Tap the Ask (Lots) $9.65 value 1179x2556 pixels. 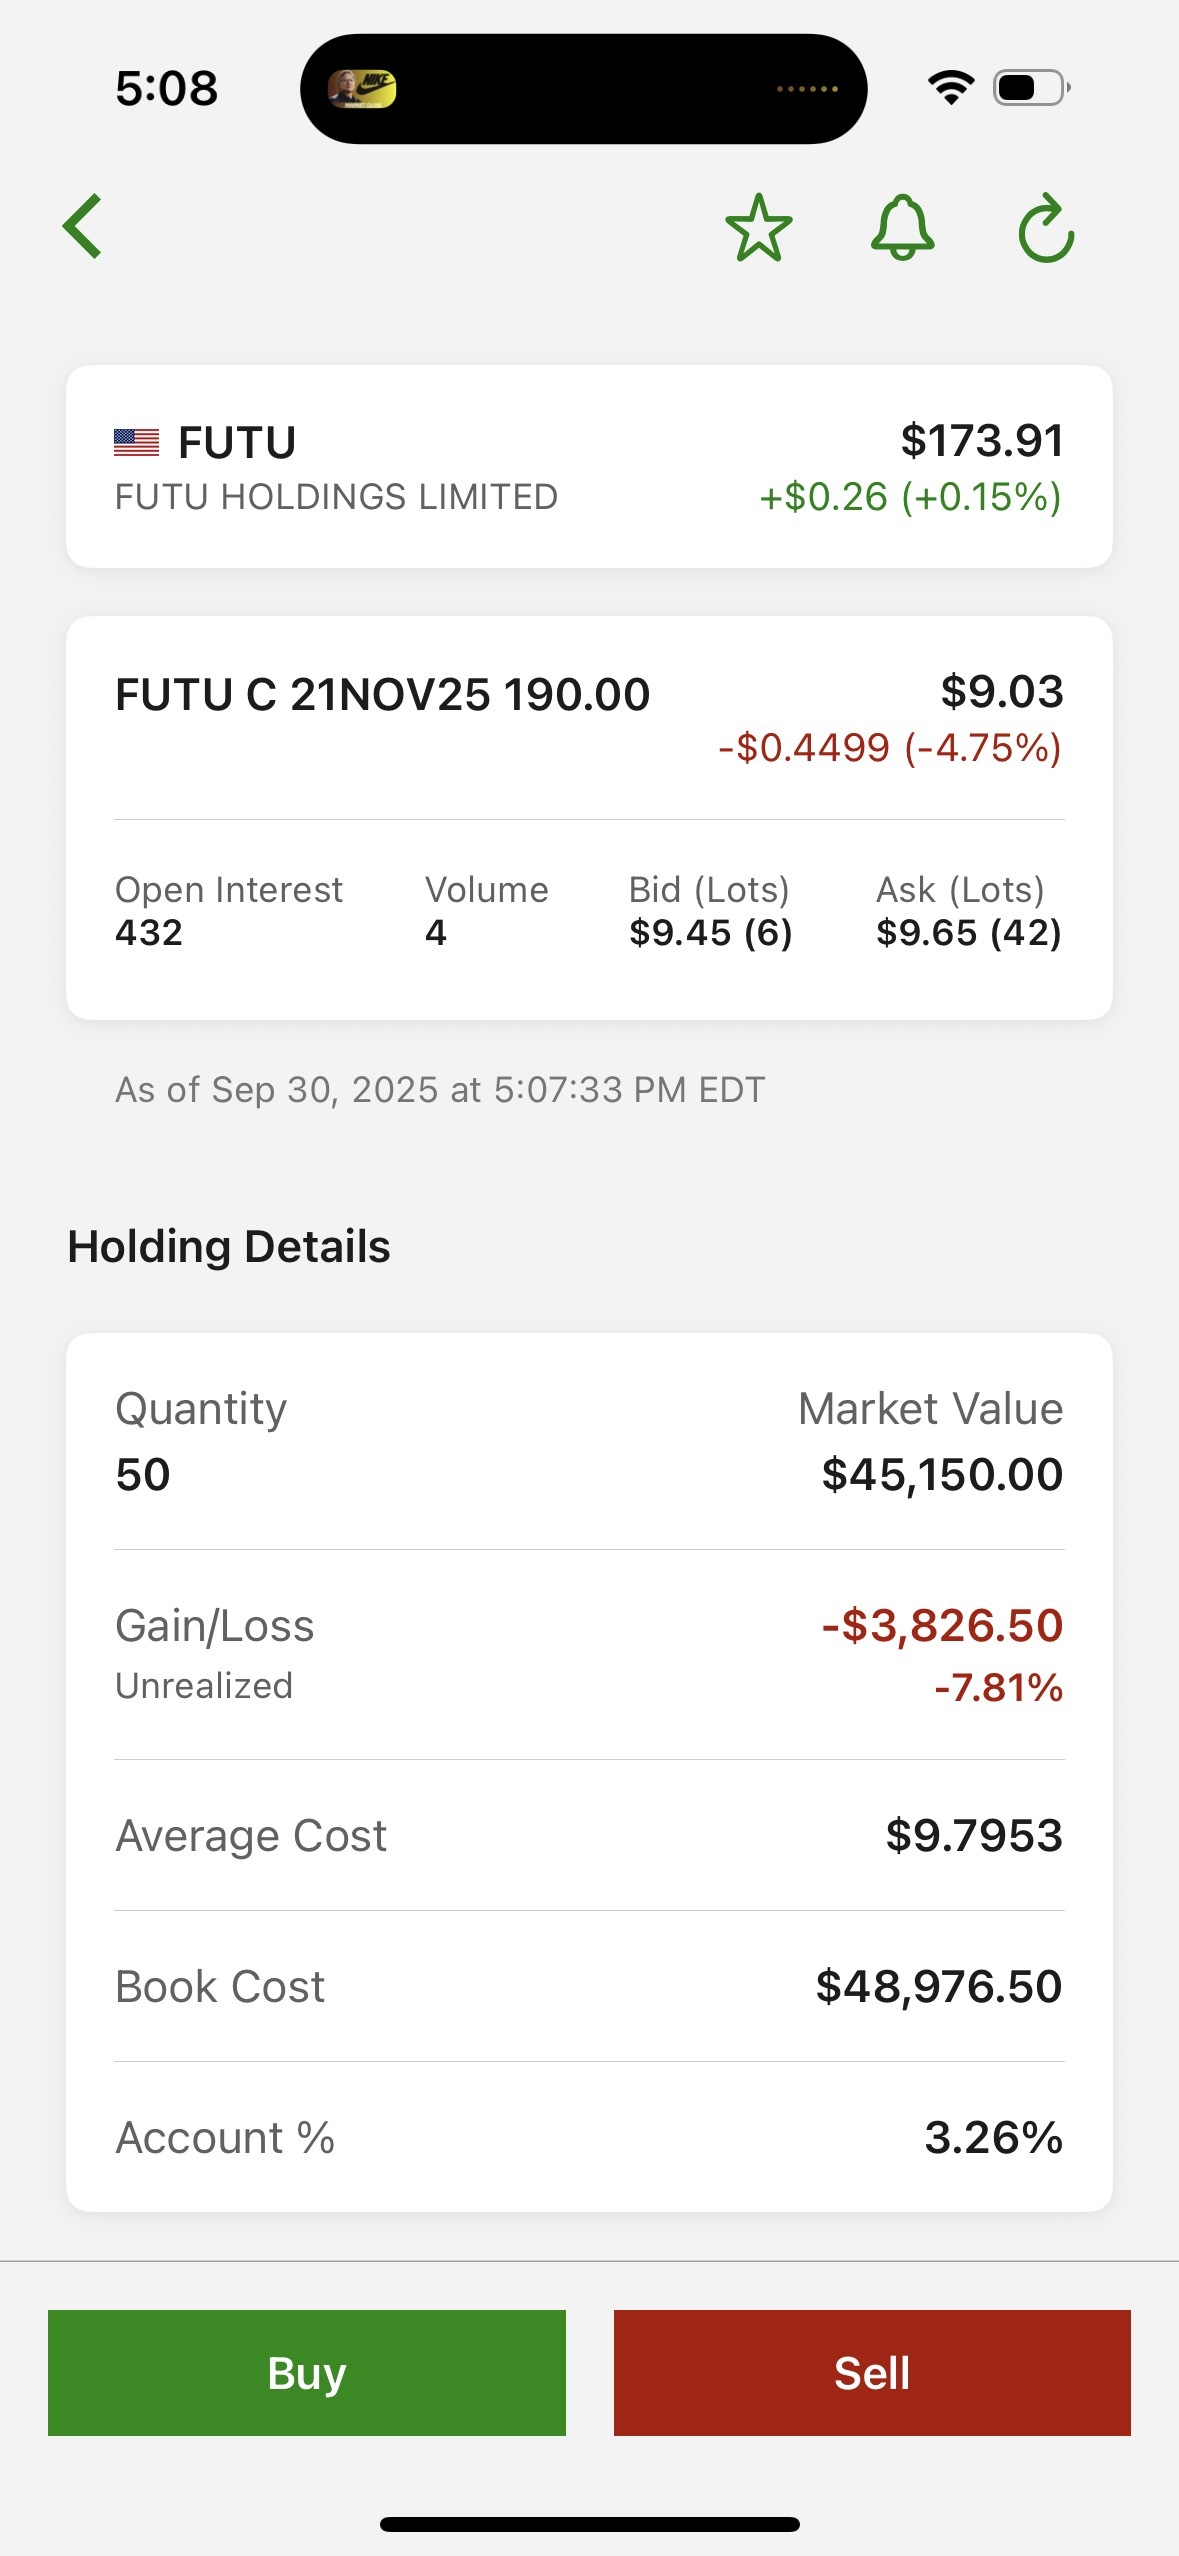click(x=969, y=933)
